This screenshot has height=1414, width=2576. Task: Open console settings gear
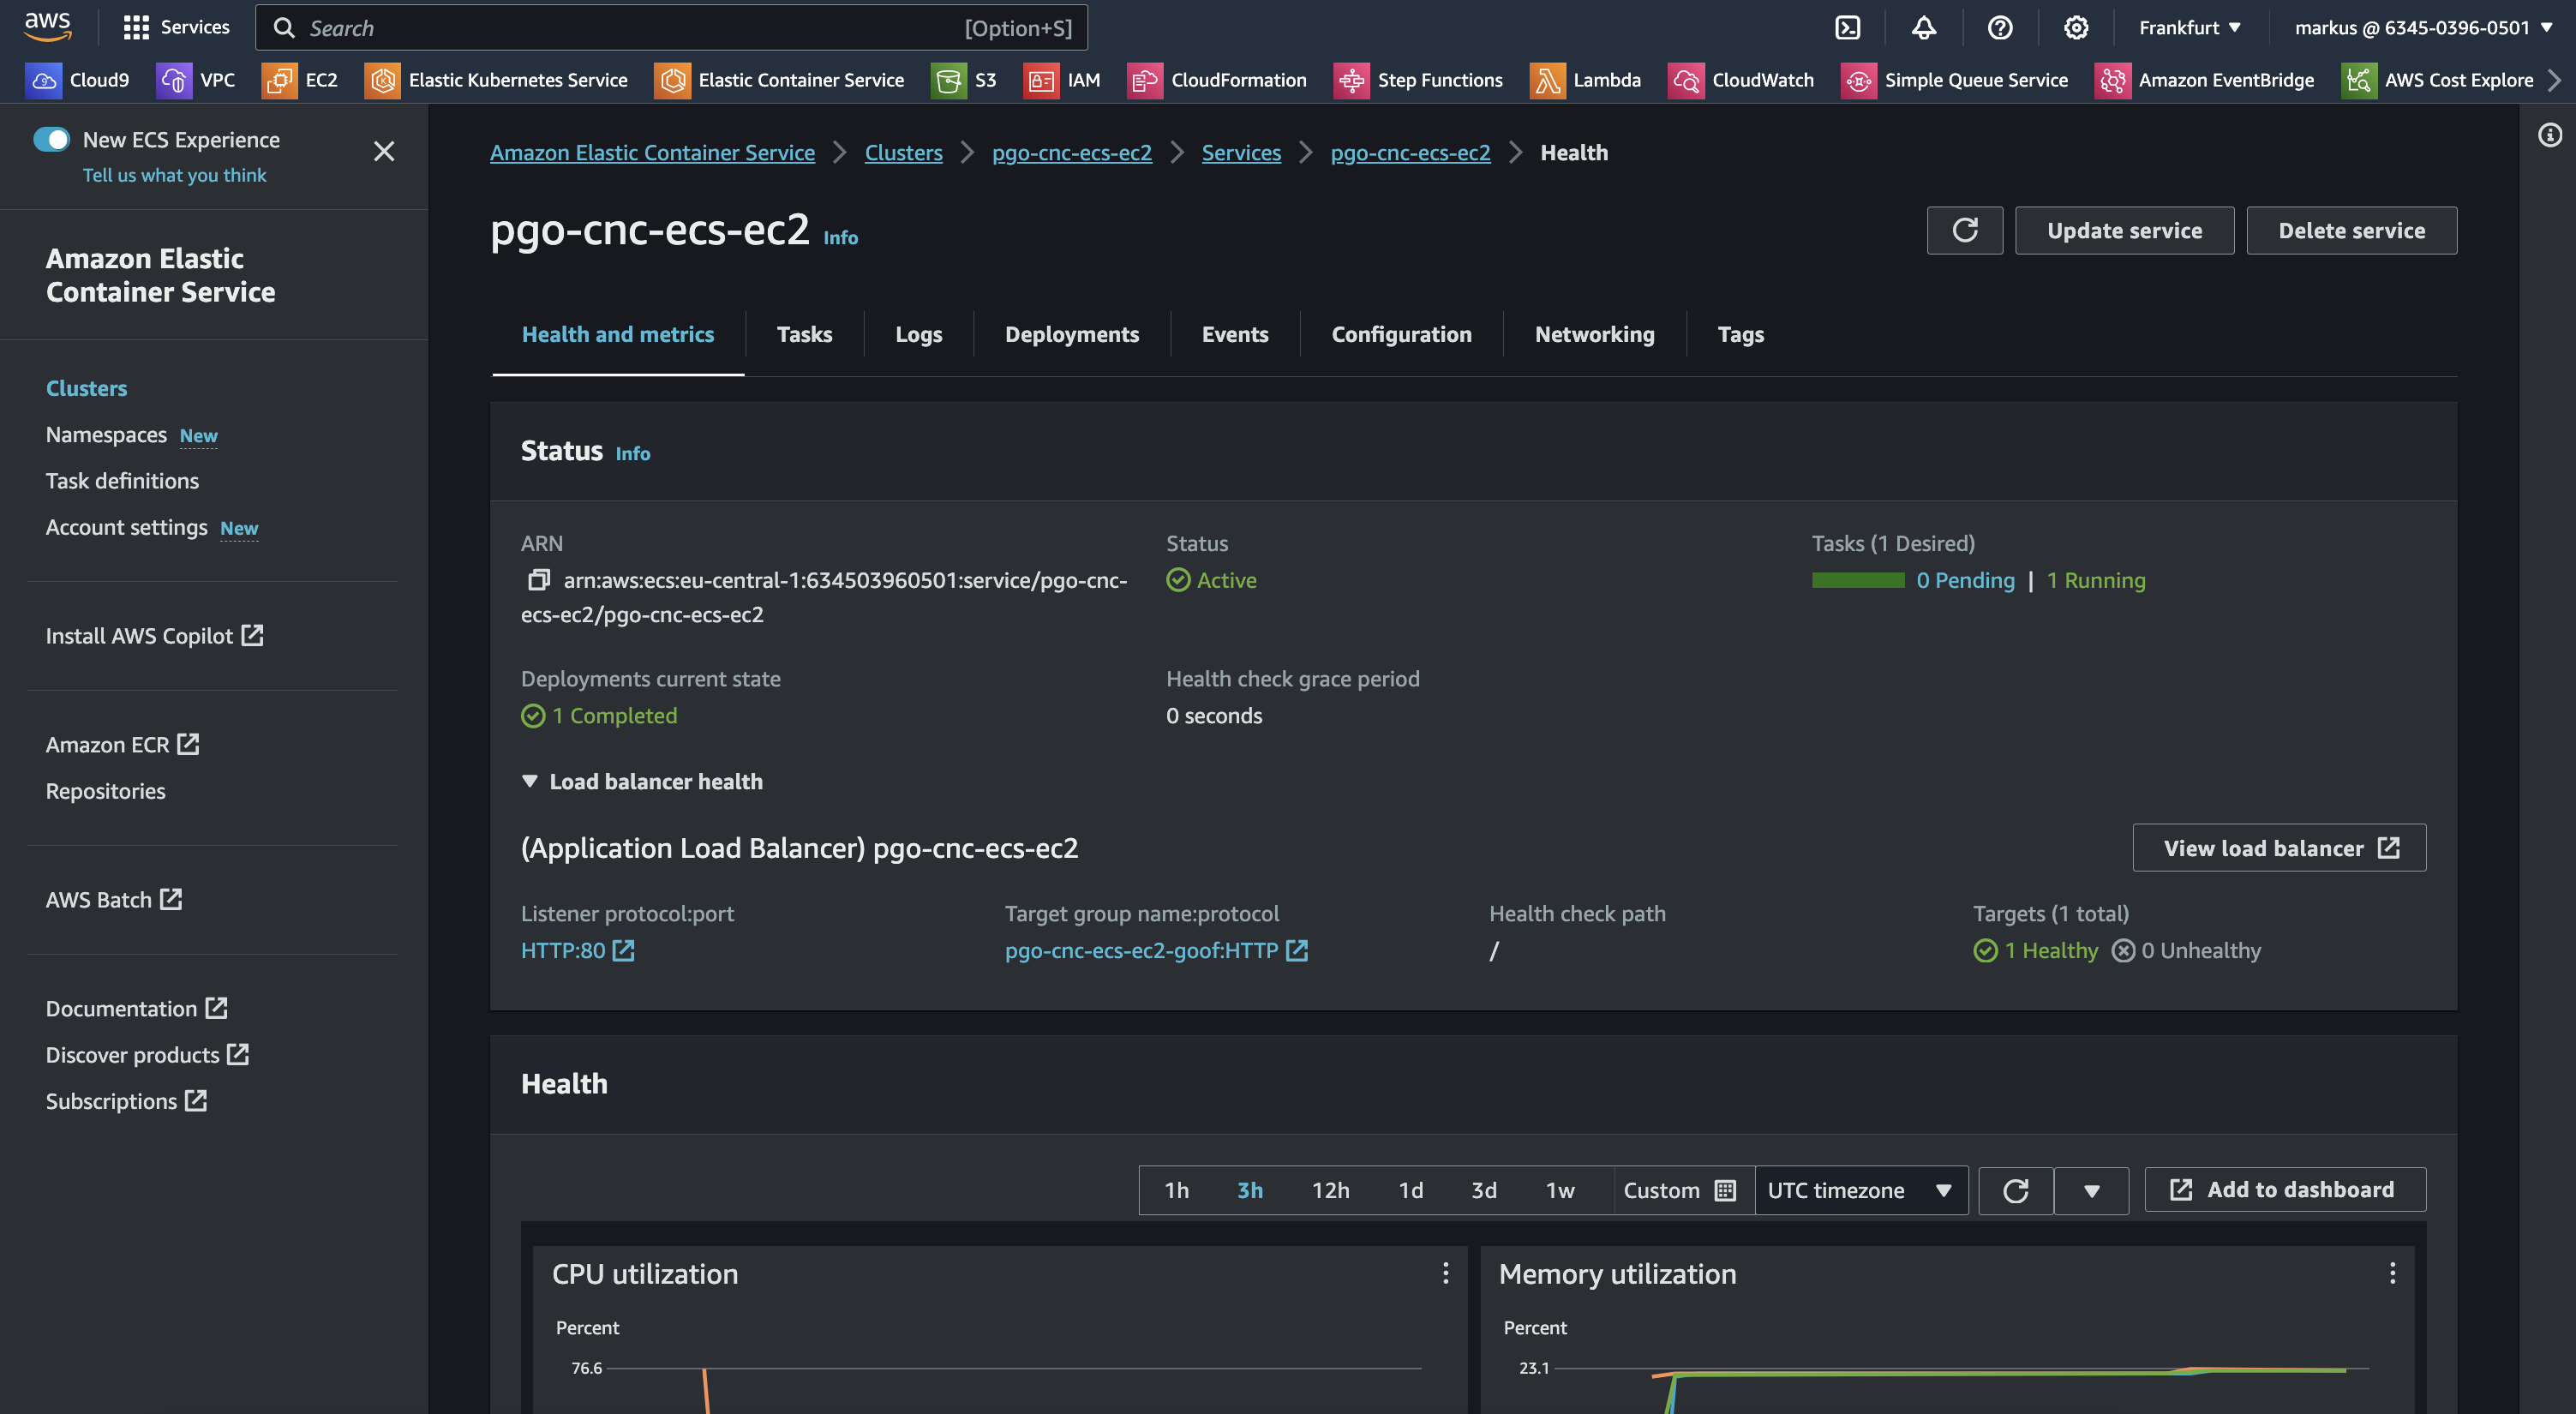[2075, 27]
